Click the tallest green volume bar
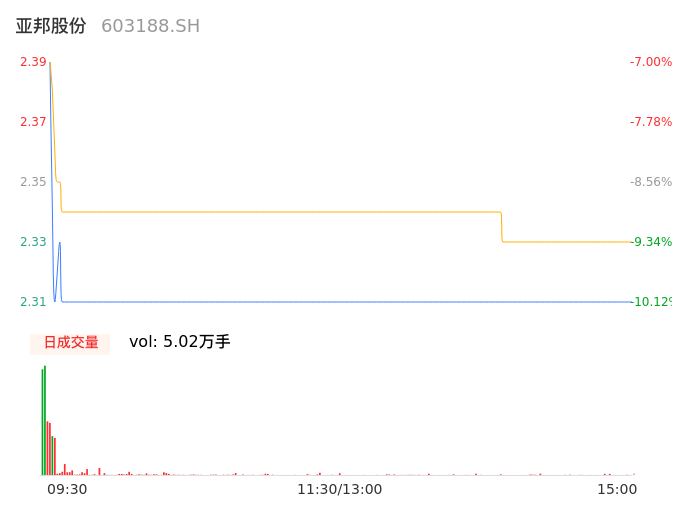686x524 pixels. (x=45, y=420)
